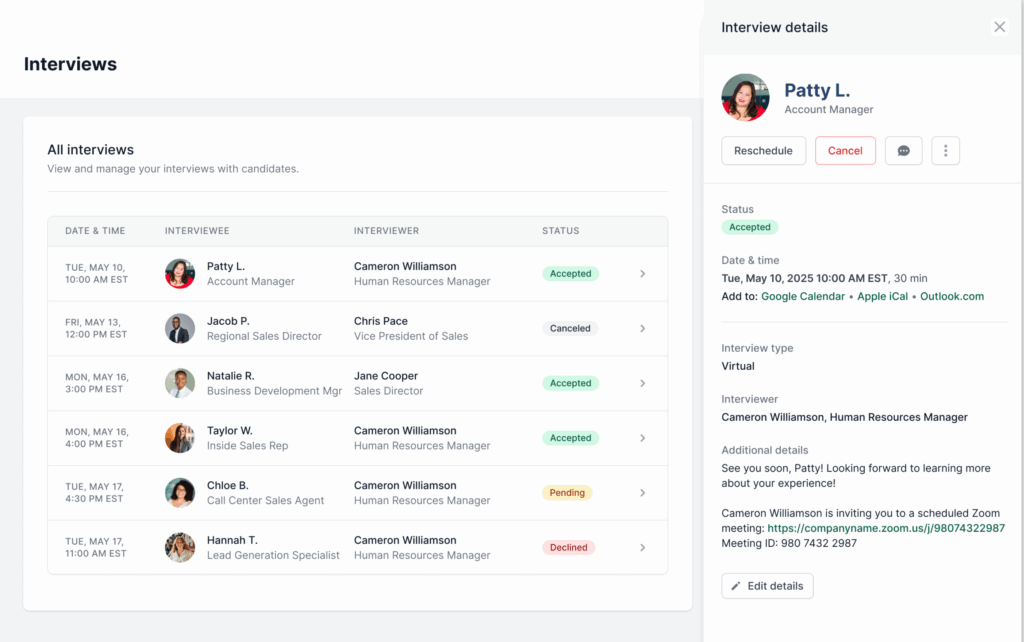Open Chloe B.'s interview via the row chevron
This screenshot has height=642, width=1024.
643,492
